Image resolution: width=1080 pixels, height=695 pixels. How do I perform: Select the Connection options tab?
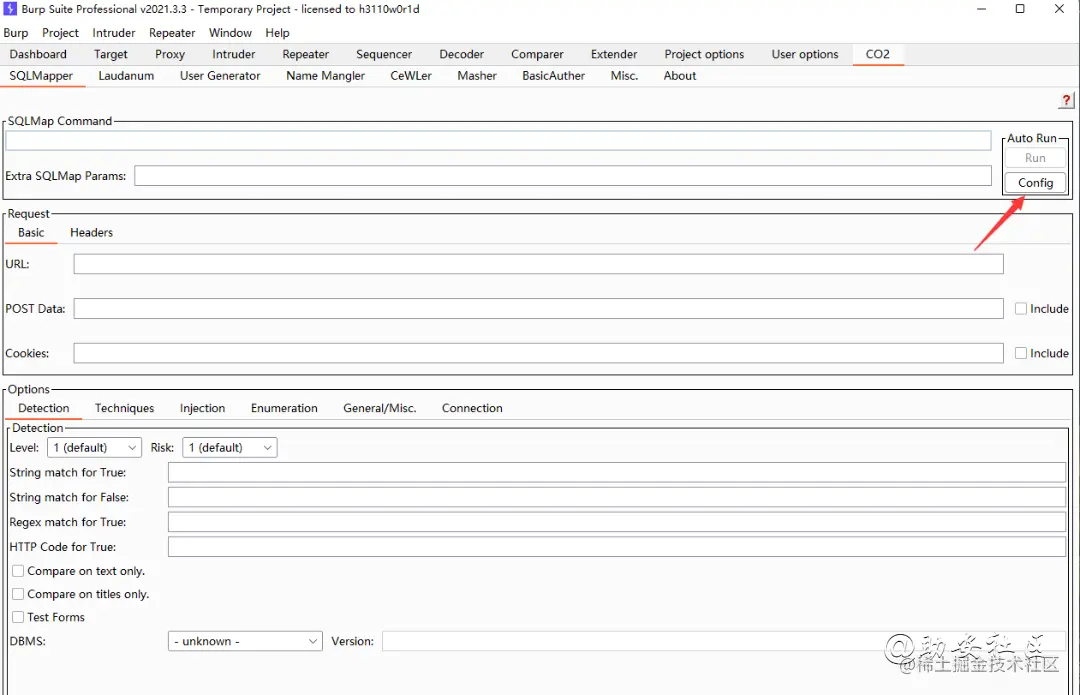coord(472,408)
